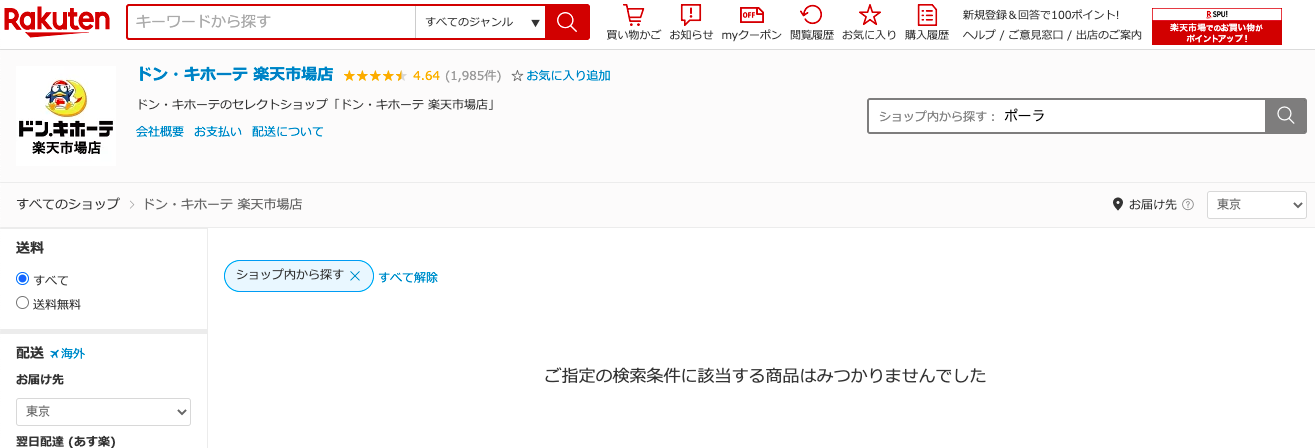Image resolution: width=1315 pixels, height=448 pixels.
Task: Click the in-shop search magnifier button
Action: pyautogui.click(x=1286, y=116)
